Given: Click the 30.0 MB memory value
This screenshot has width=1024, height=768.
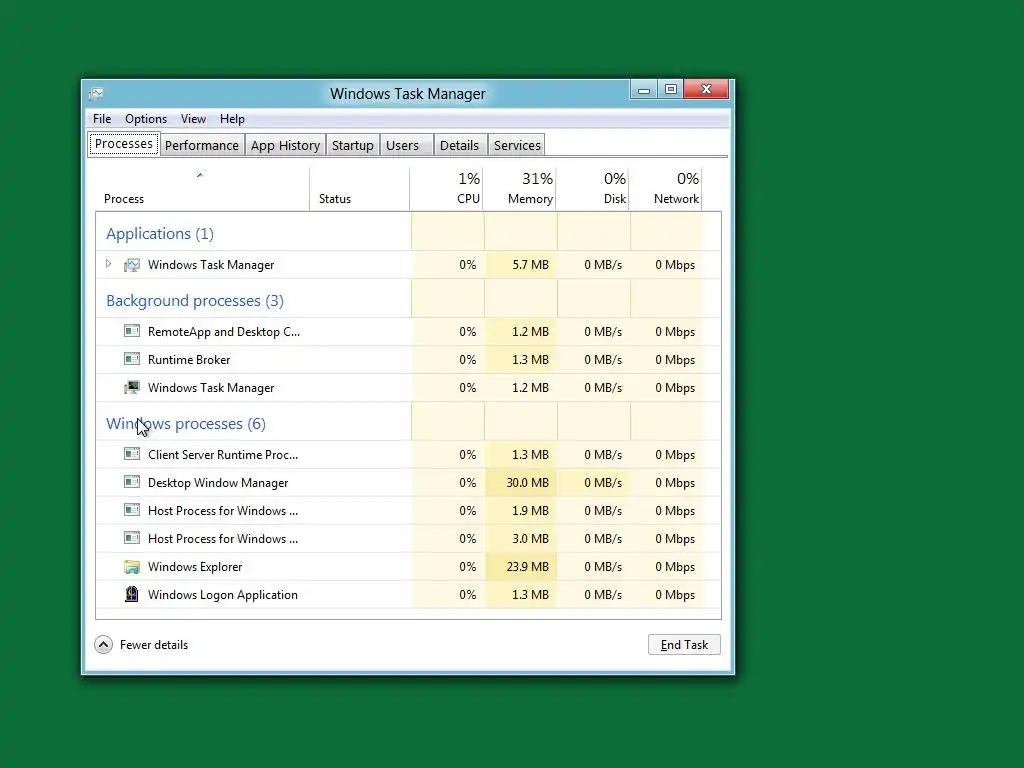Looking at the screenshot, I should coord(528,483).
